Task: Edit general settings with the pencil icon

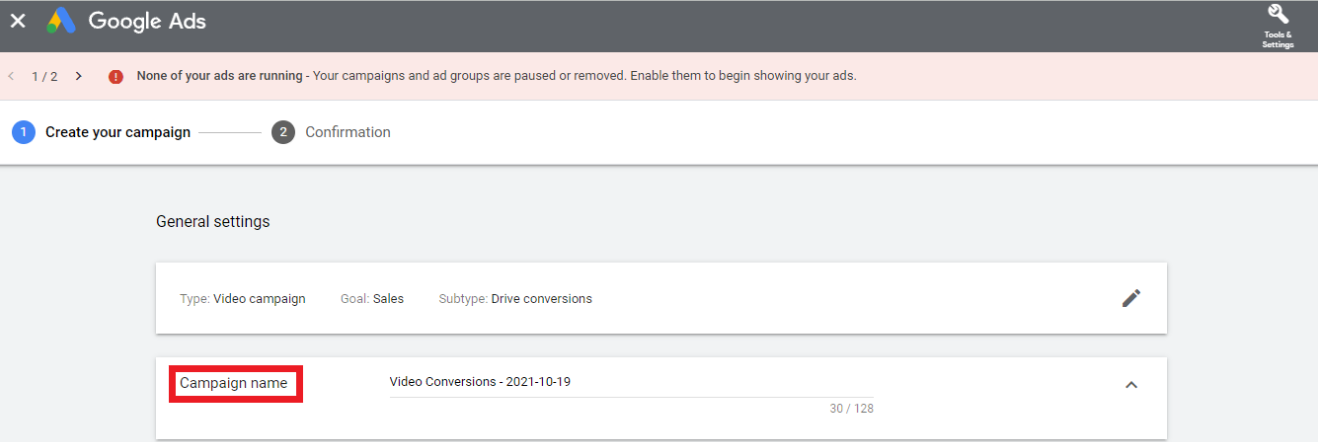Action: point(1131,298)
